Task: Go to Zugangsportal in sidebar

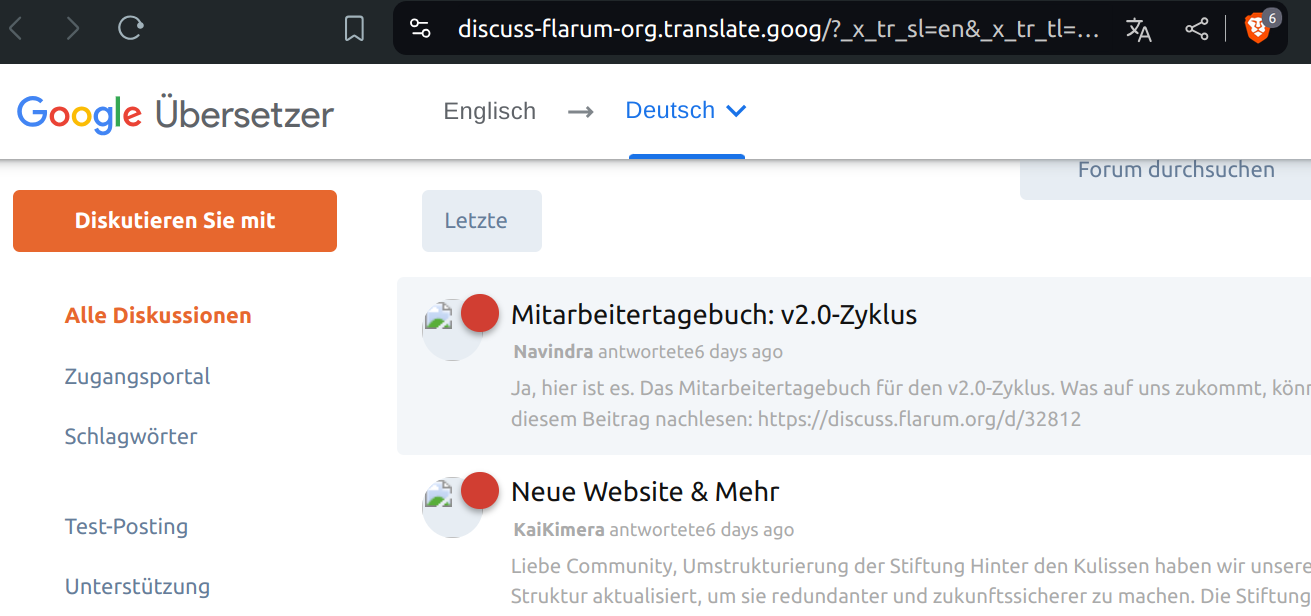Action: coord(137,377)
